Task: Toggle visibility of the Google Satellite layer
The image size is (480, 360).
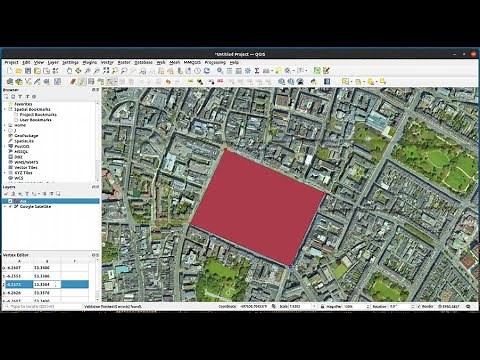Action: click(10, 207)
